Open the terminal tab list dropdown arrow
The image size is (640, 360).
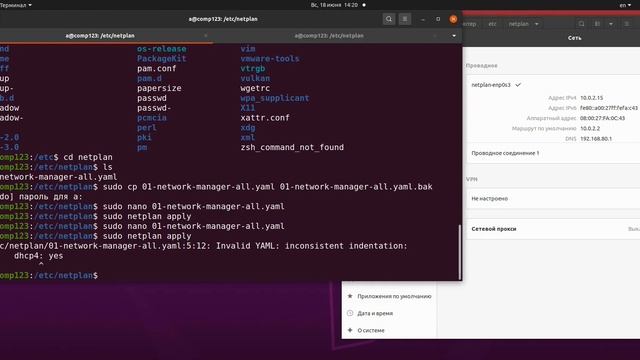tap(454, 36)
